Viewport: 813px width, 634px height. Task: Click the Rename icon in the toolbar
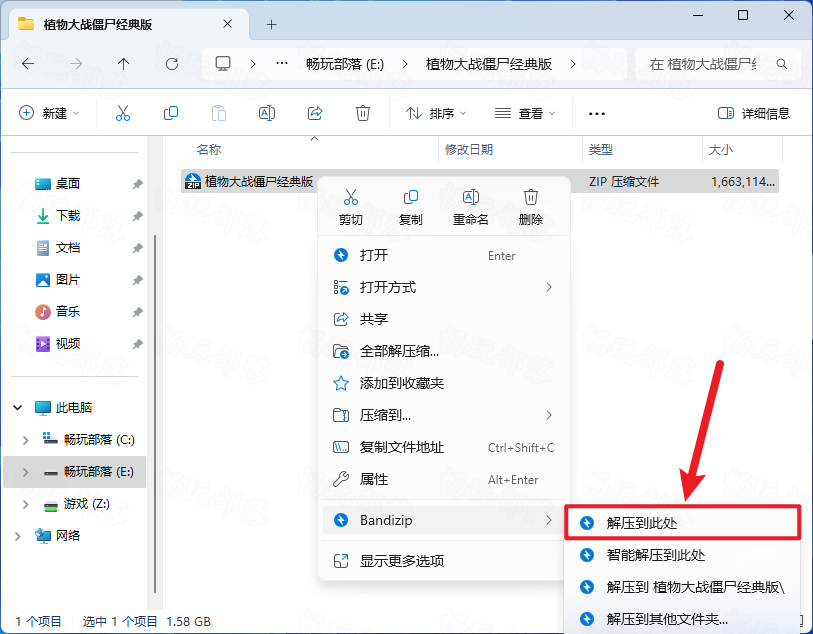[267, 113]
